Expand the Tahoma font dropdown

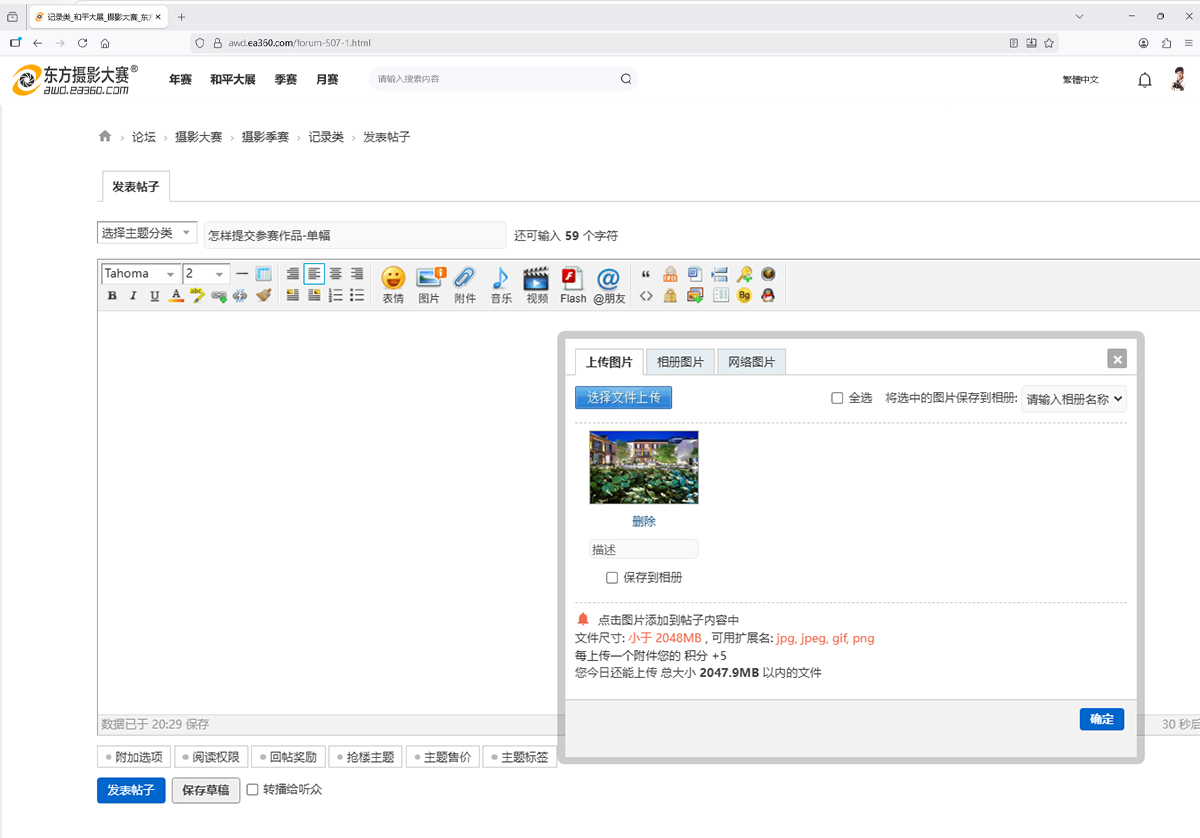pos(141,274)
